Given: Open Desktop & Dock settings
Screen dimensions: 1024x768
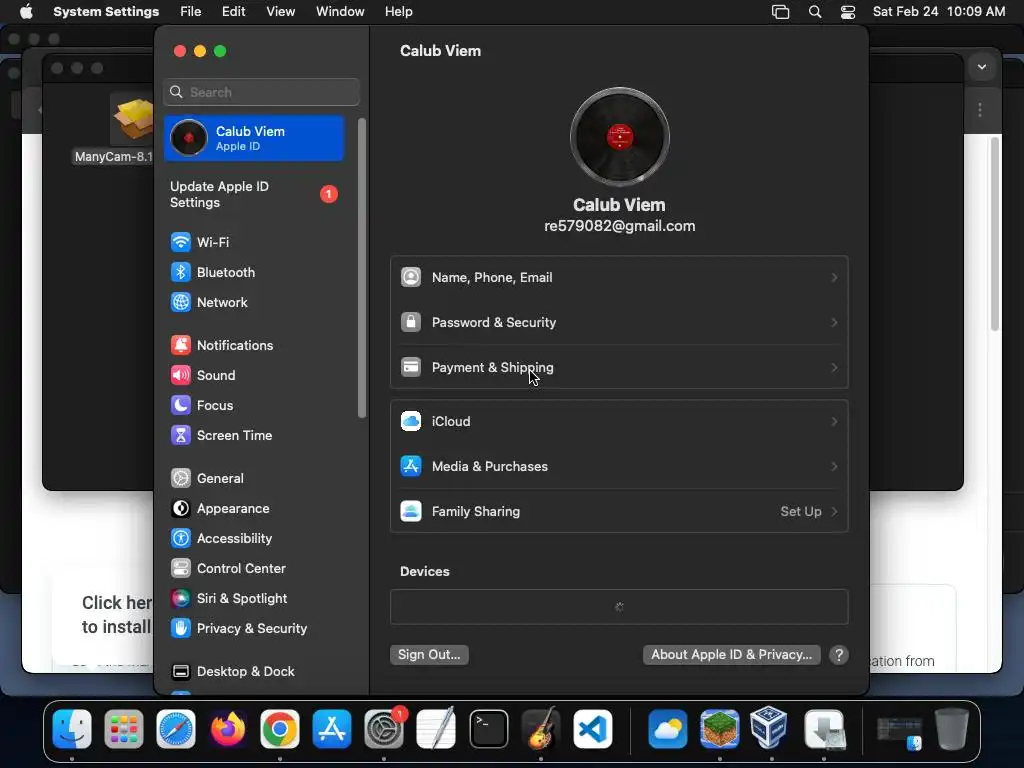Looking at the screenshot, I should click(232, 672).
